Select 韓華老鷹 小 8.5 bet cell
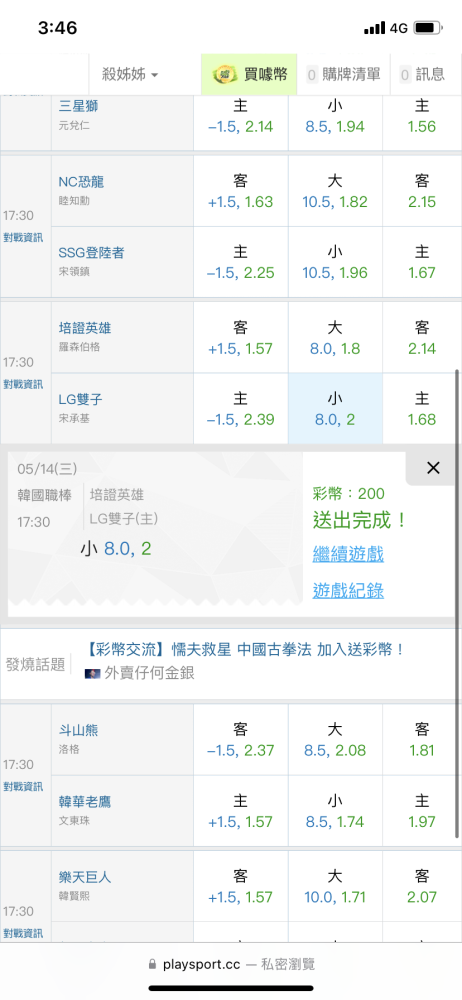Screen dimensions: 462x1000 336,811
